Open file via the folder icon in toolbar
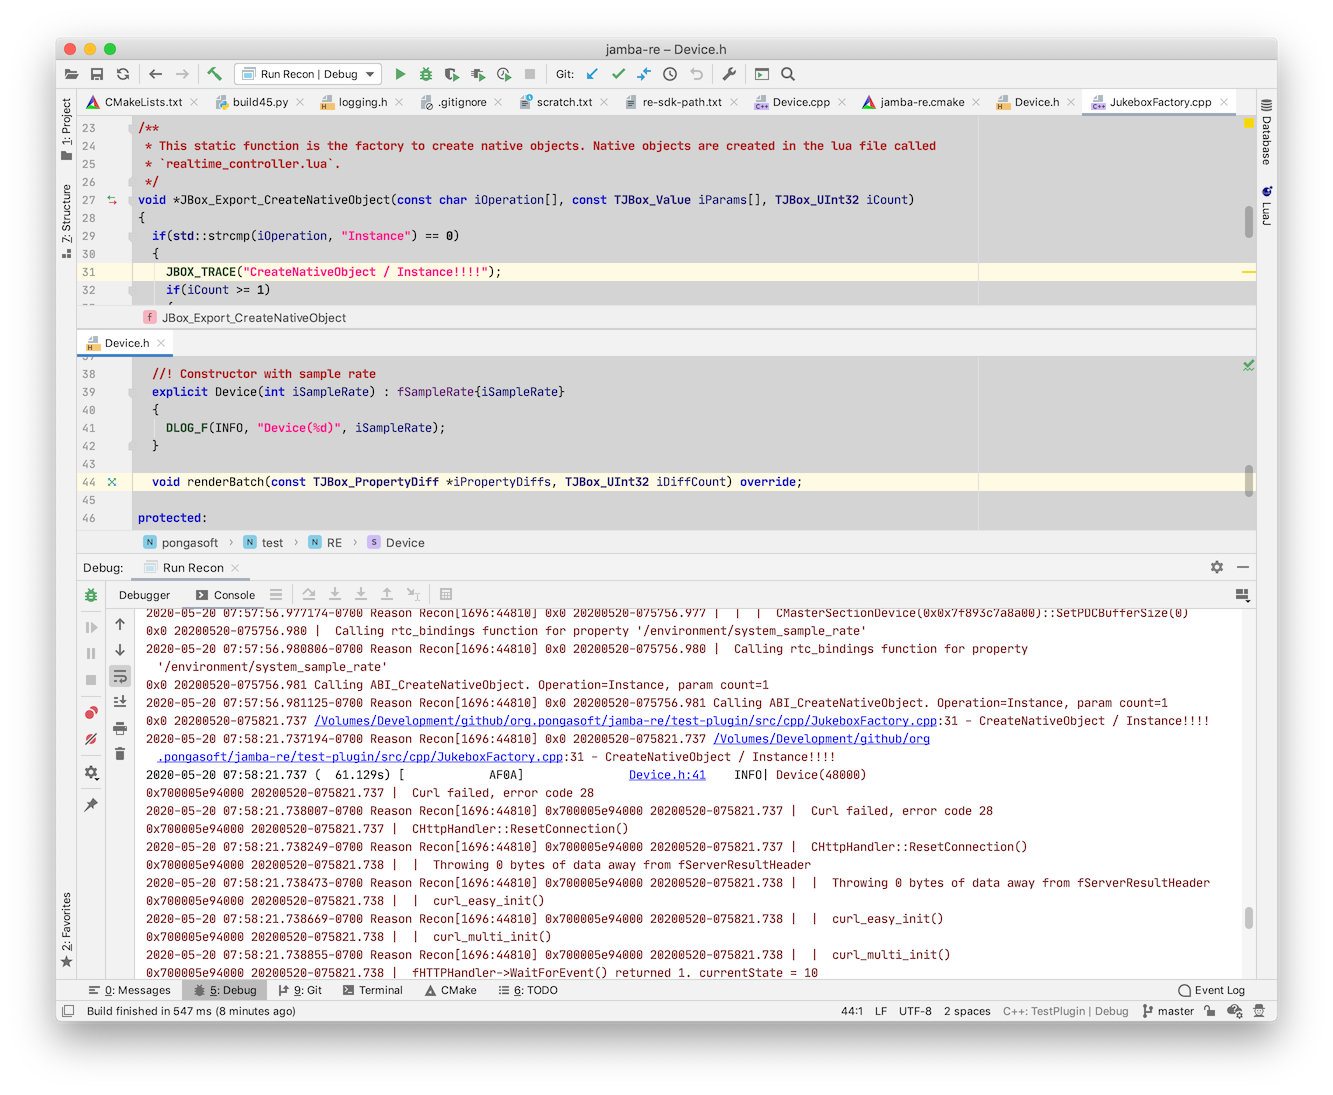The height and width of the screenshot is (1095, 1333). point(71,74)
